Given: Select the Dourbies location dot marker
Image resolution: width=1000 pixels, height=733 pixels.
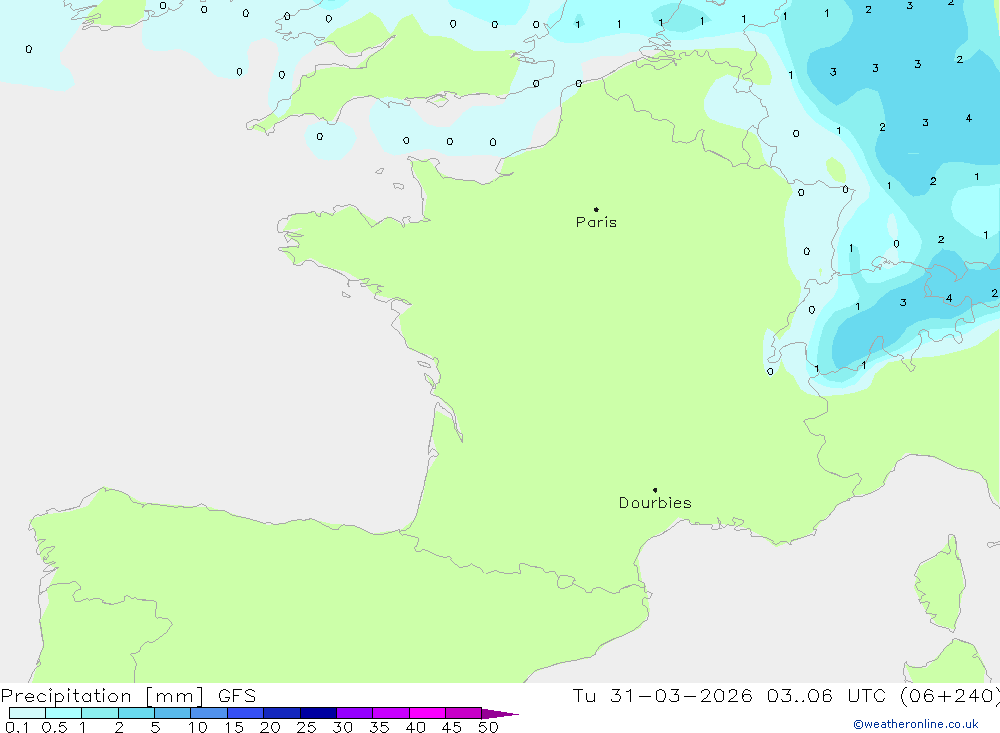Looking at the screenshot, I should [x=655, y=490].
